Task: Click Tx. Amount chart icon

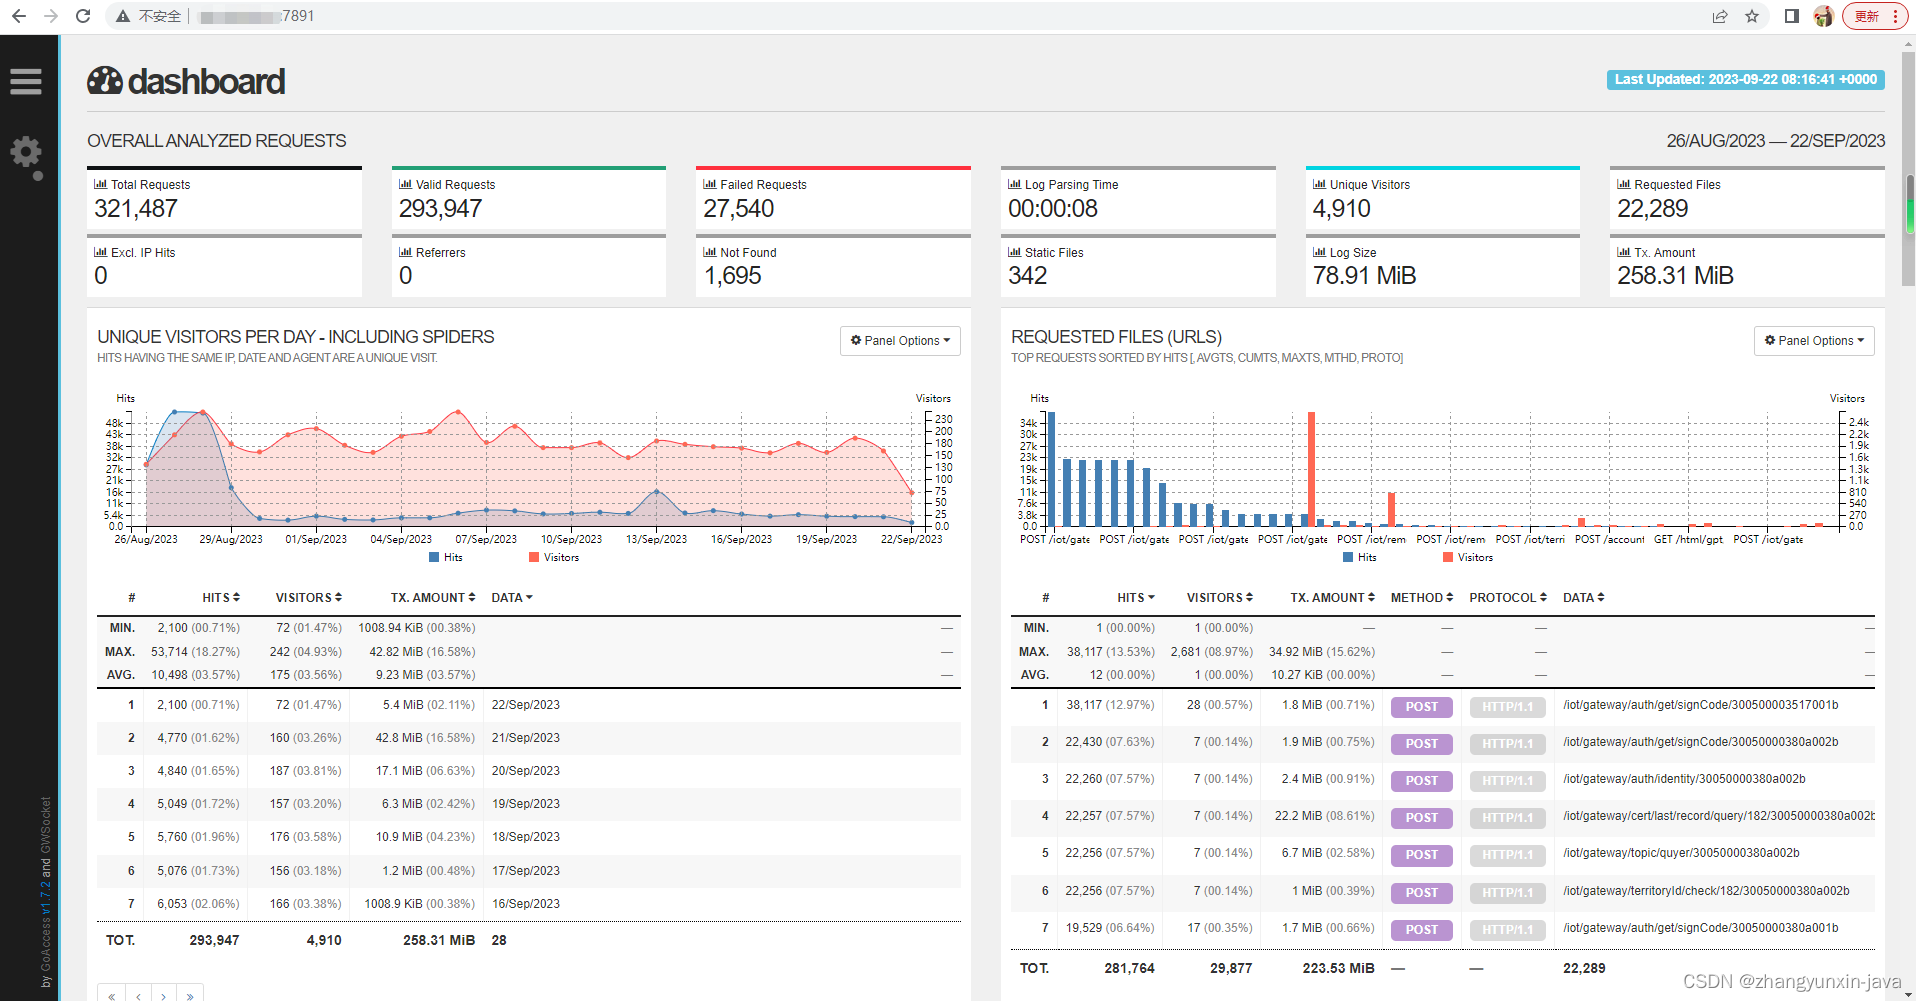Action: [1623, 252]
